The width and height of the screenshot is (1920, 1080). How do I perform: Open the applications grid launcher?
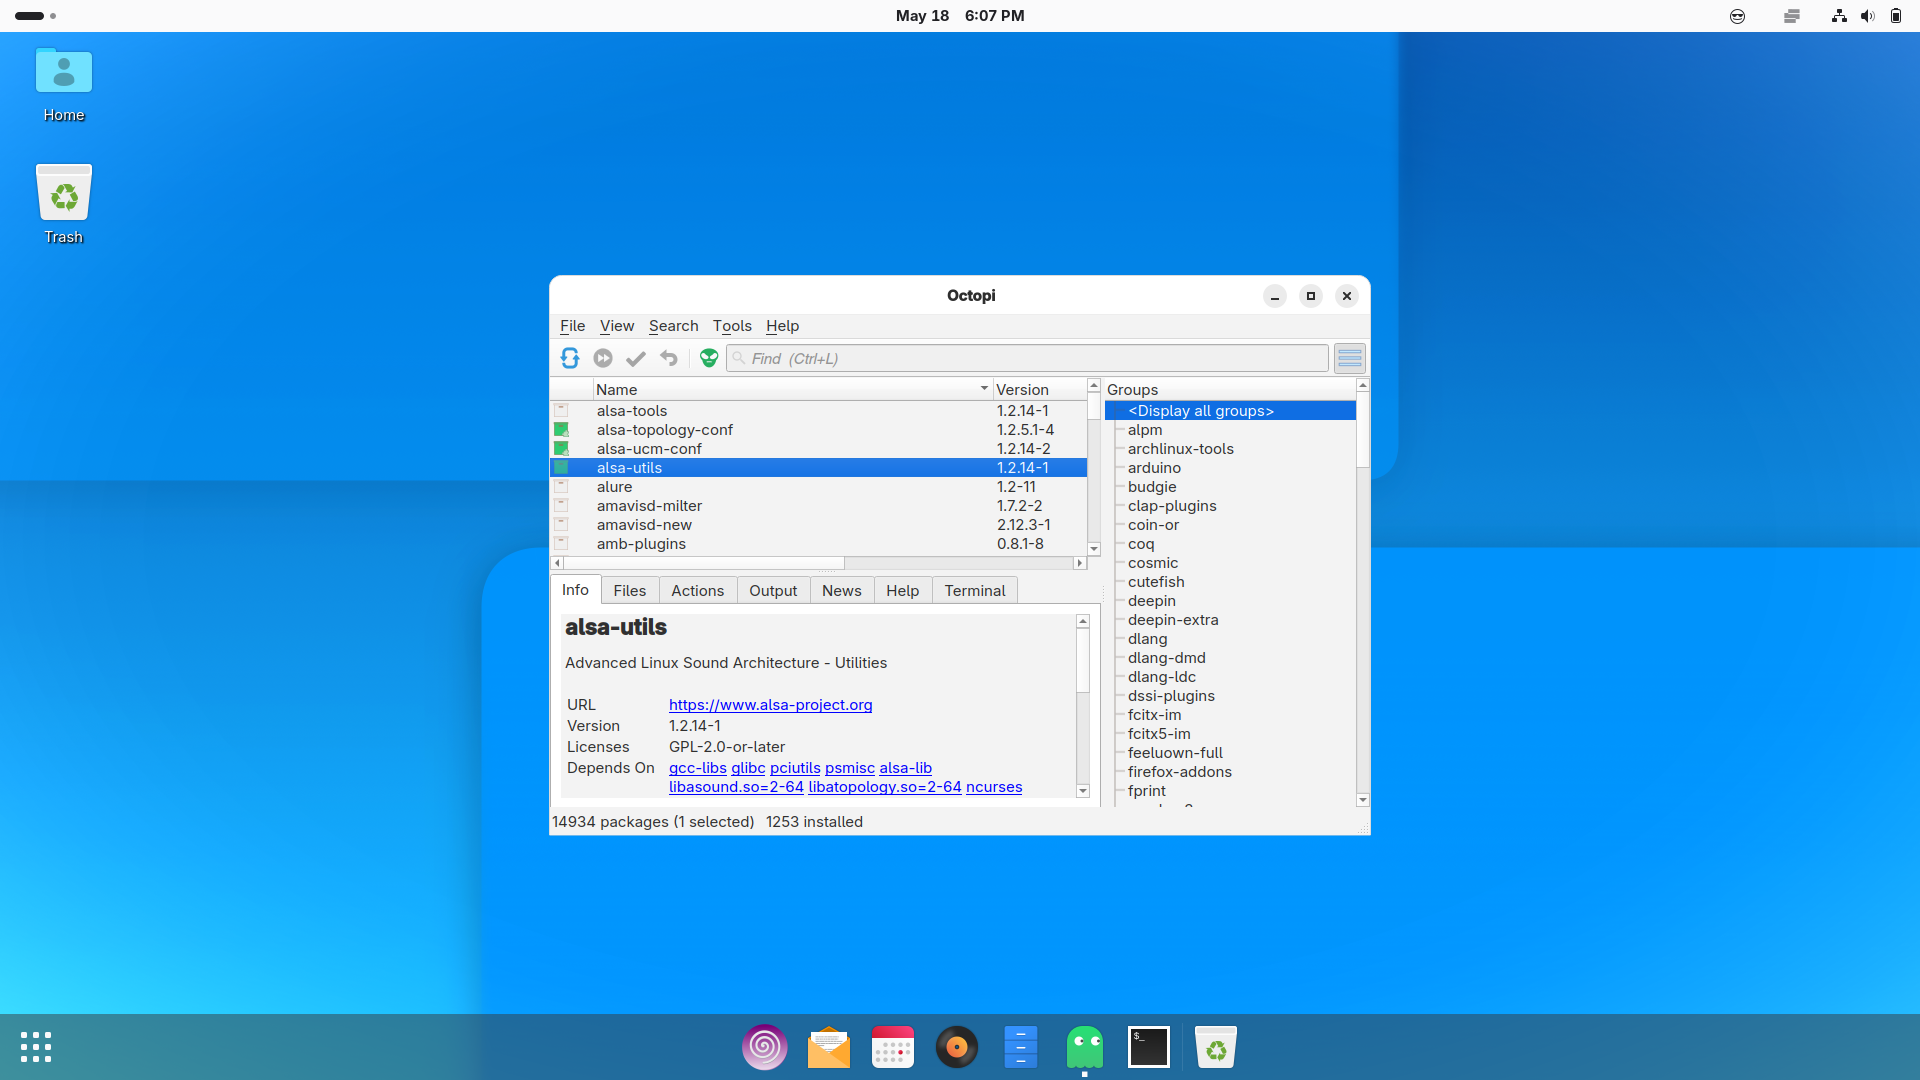[36, 1047]
